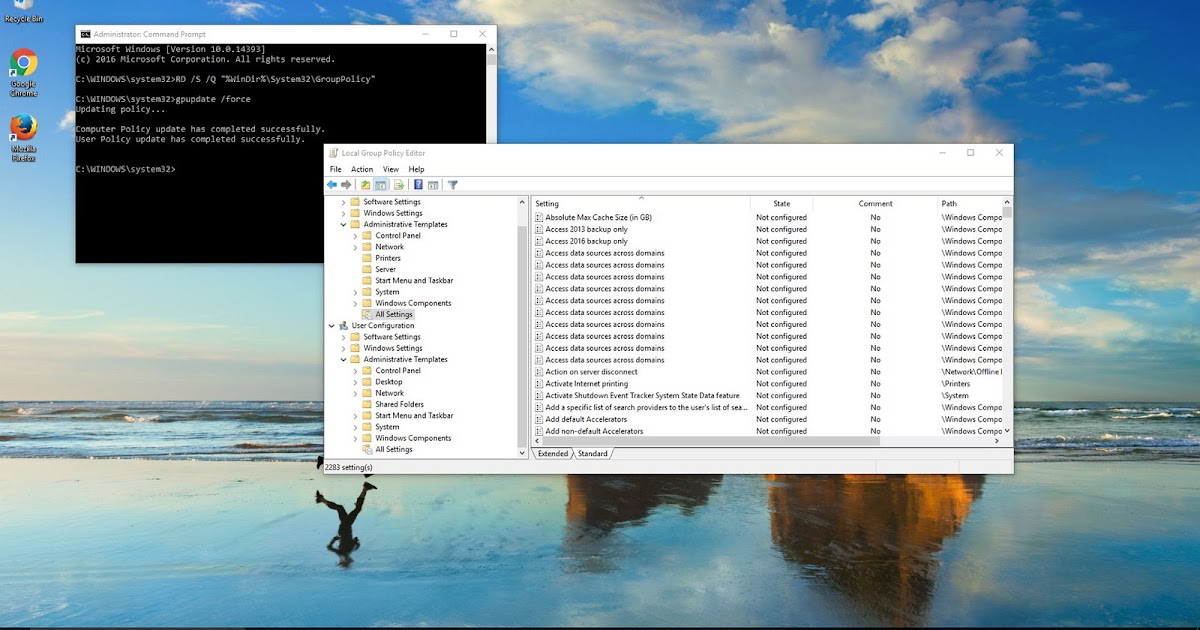Click the back navigation arrow in the toolbar
The image size is (1200, 630).
332,184
